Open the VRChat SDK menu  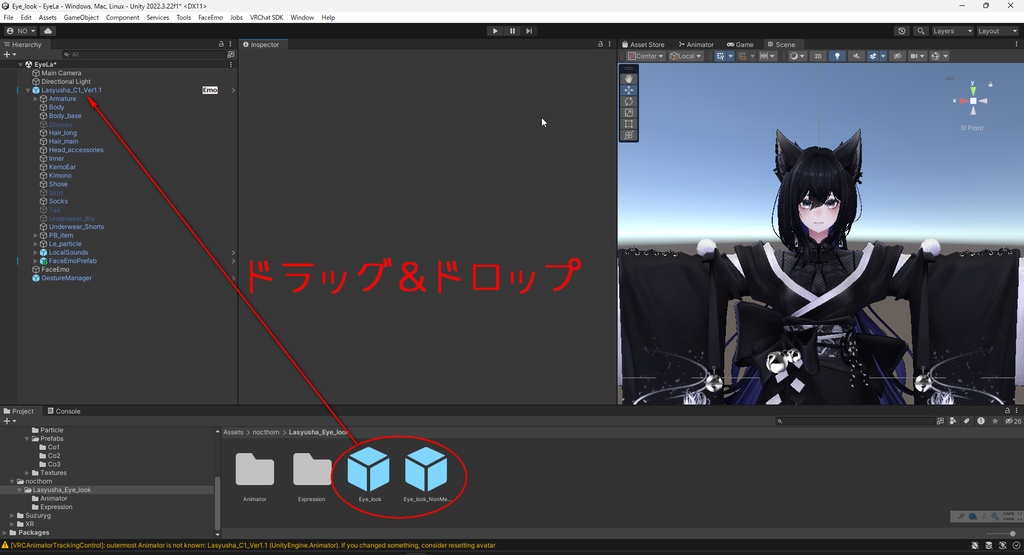266,18
